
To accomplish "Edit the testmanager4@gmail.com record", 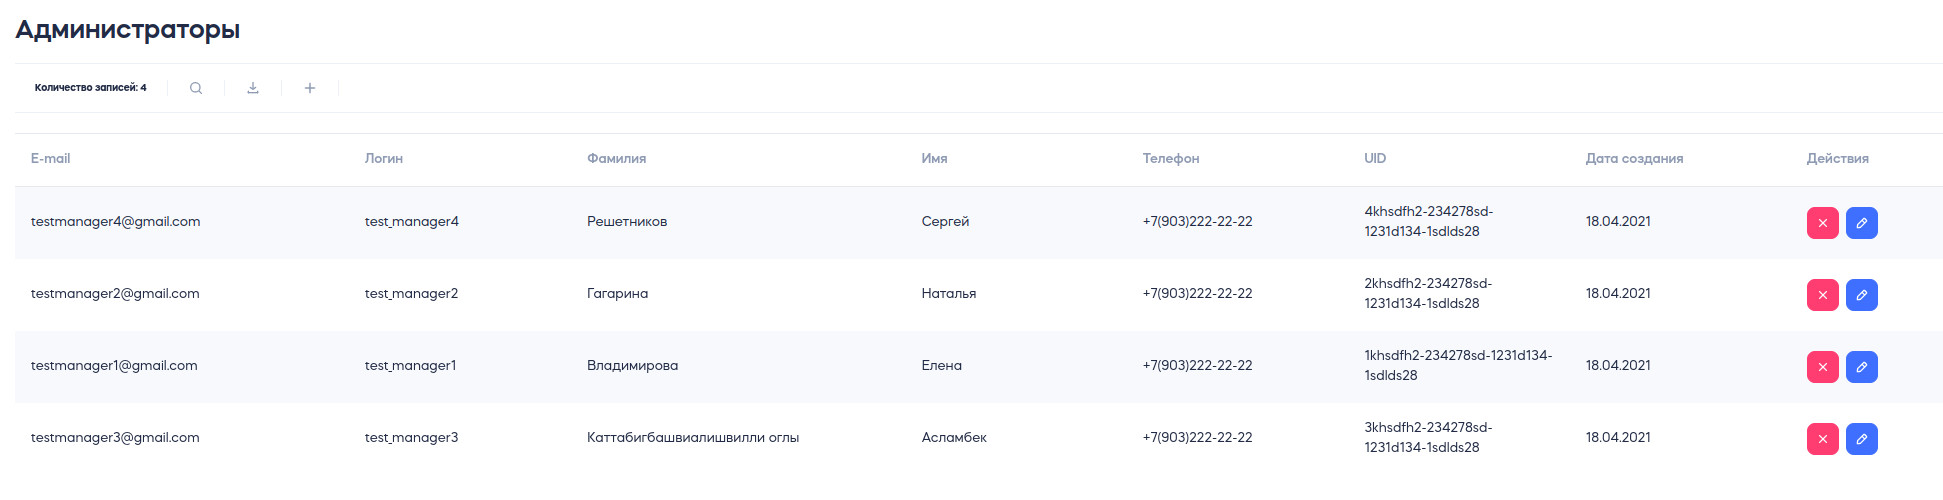I will (x=1862, y=223).
